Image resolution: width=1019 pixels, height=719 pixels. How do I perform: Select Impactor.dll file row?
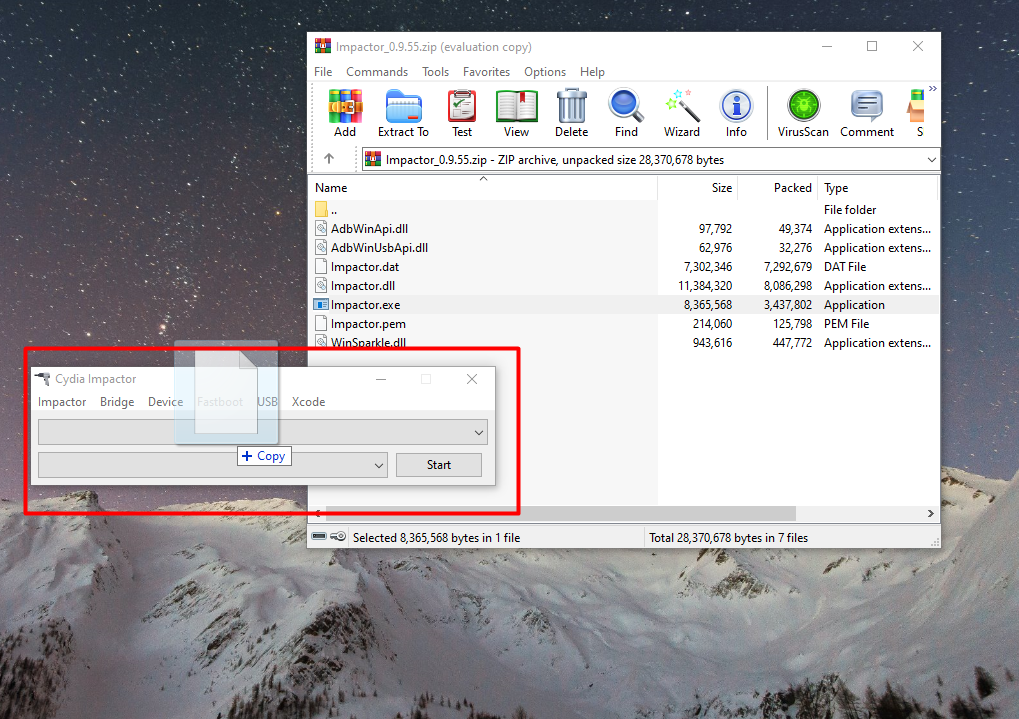[x=624, y=286]
